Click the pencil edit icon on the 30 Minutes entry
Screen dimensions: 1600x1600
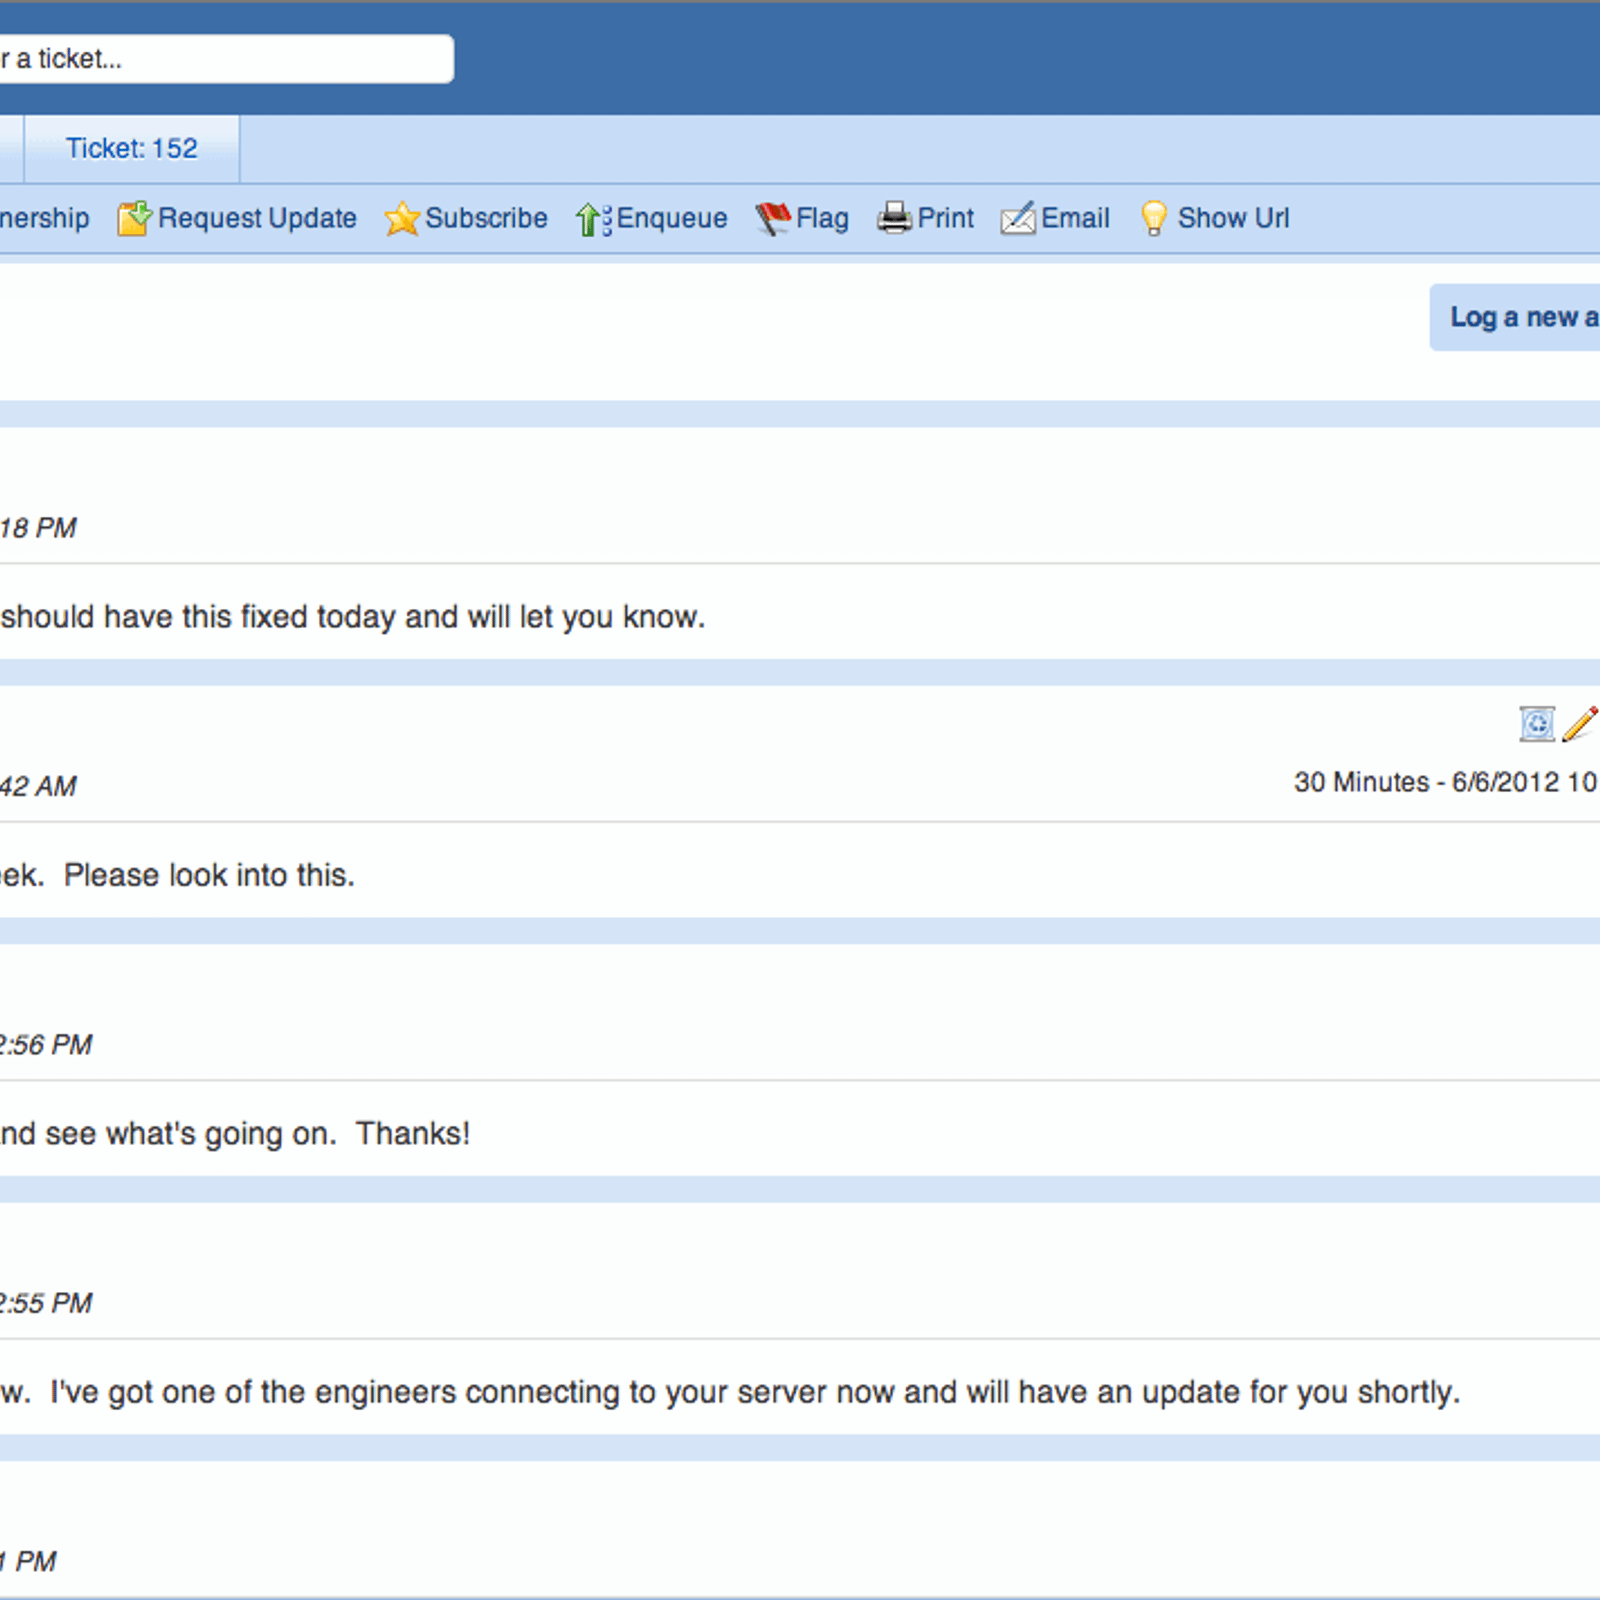1579,723
